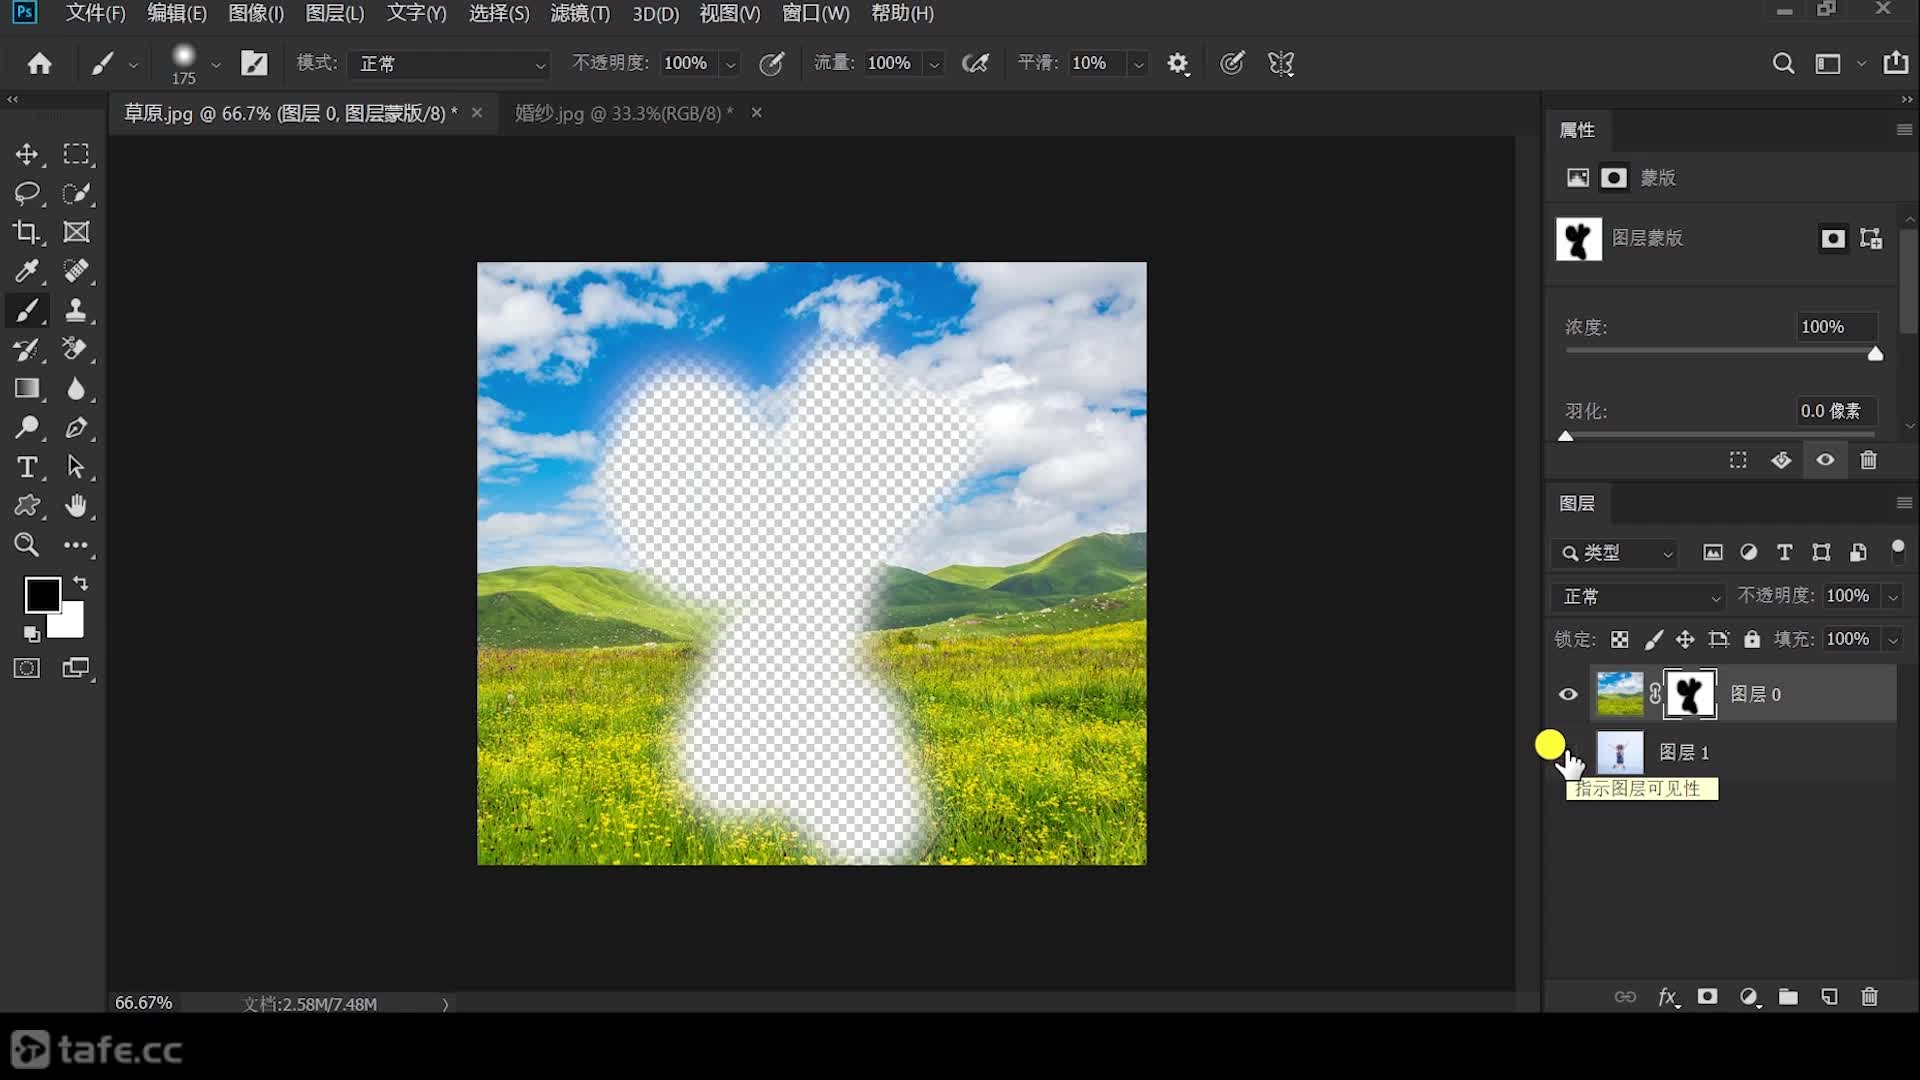Click the foreground black color swatch

coord(41,594)
